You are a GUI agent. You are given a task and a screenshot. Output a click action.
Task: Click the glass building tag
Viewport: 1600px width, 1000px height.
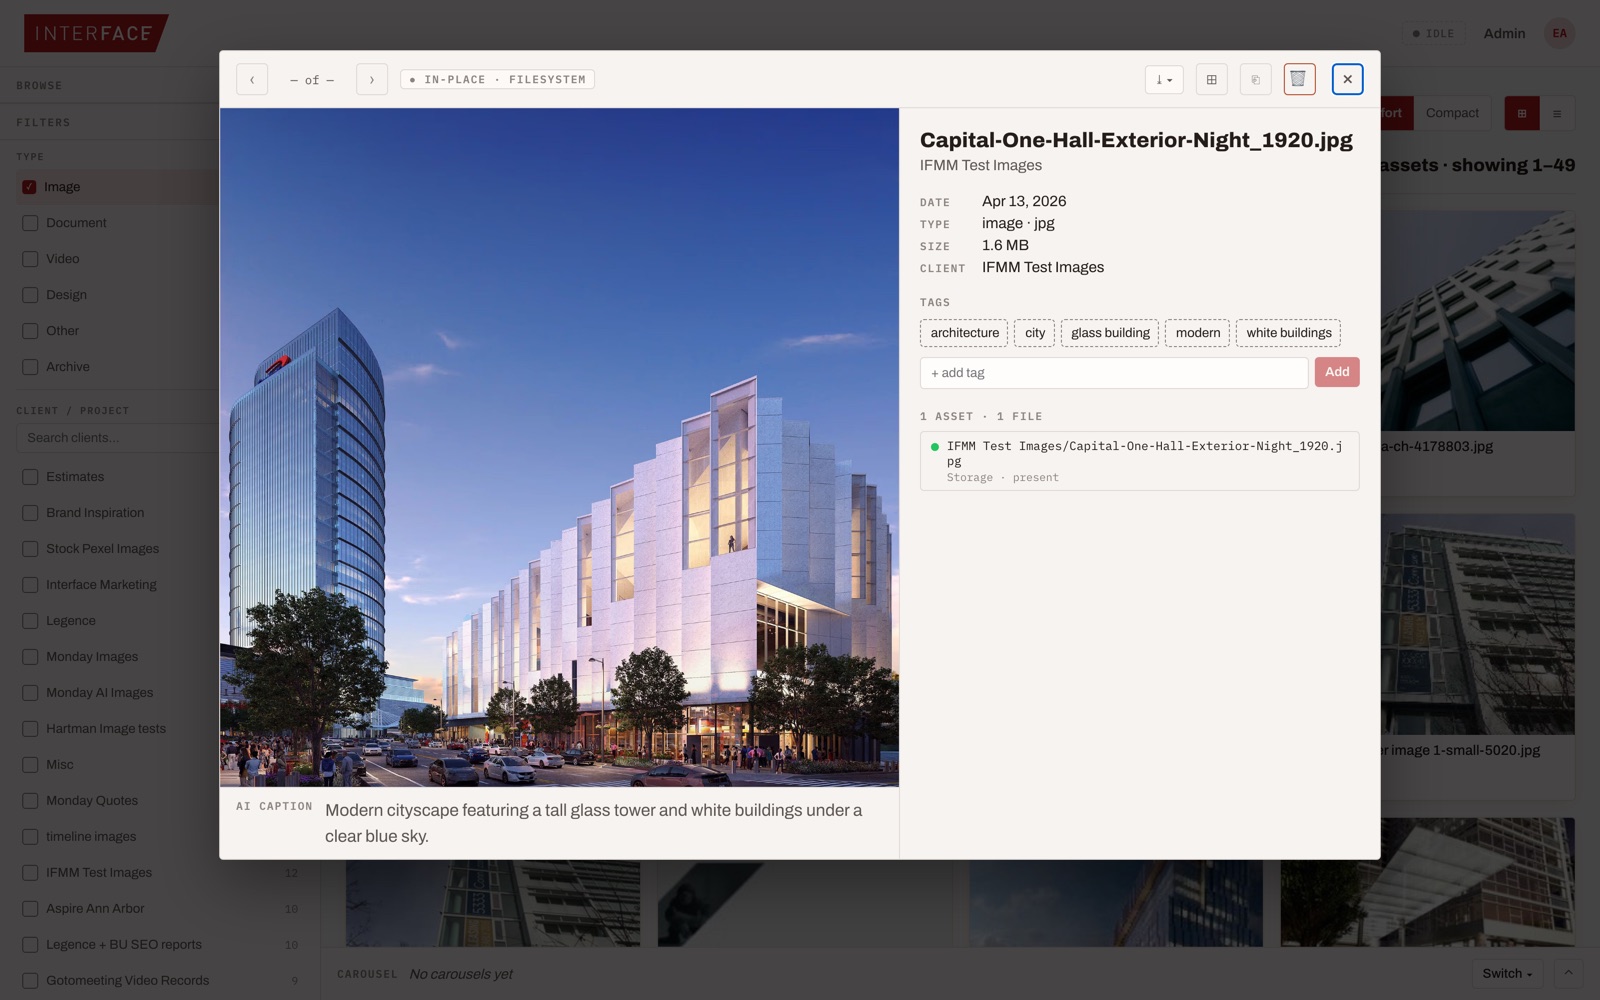coord(1110,333)
